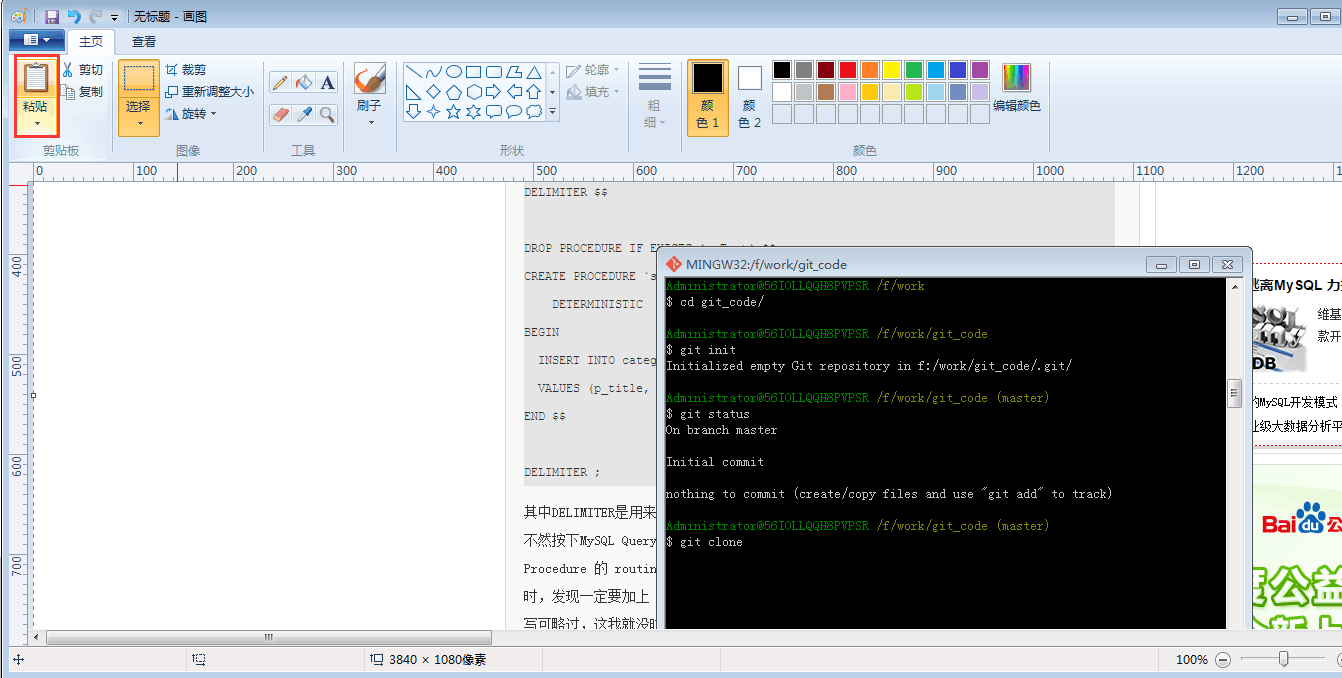Viewport: 1342px width, 678px height.
Task: Open the 旋转 (Rotate) dropdown
Action: coord(191,114)
